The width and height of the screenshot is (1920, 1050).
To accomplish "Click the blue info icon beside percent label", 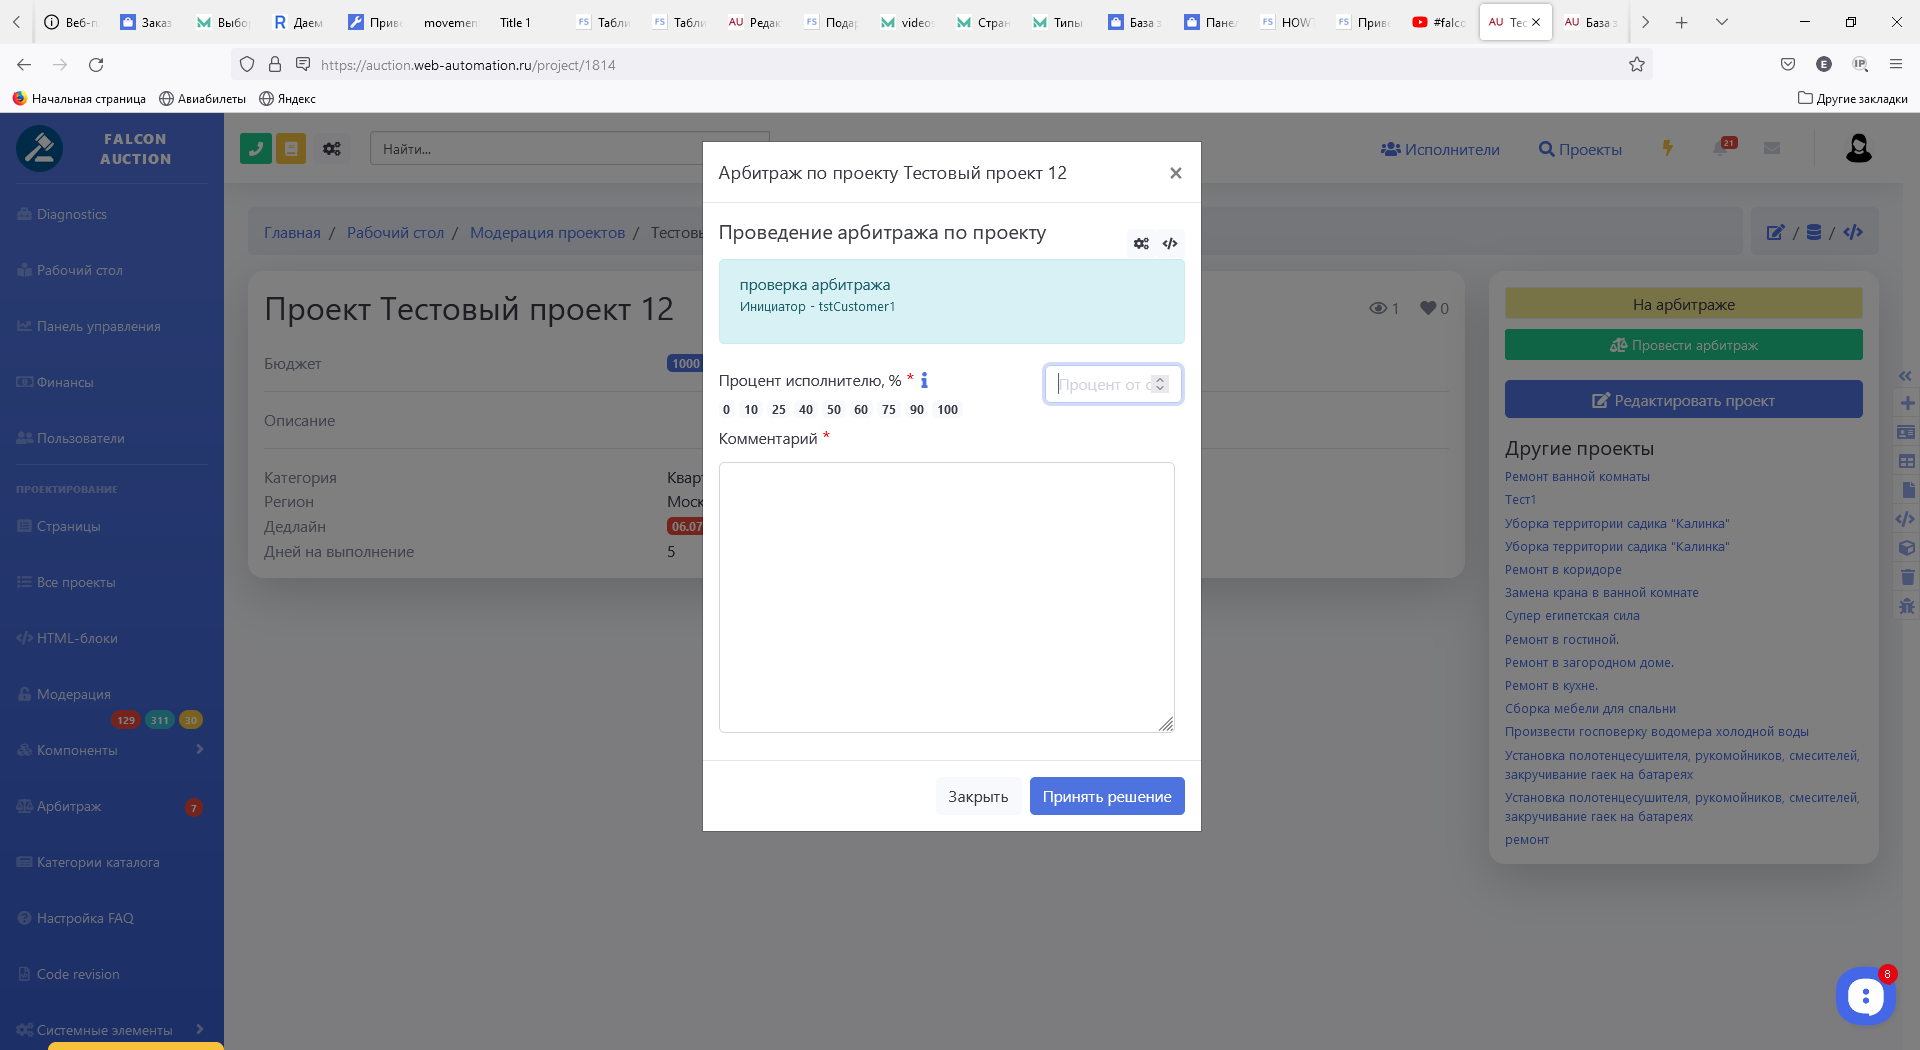I will (924, 381).
